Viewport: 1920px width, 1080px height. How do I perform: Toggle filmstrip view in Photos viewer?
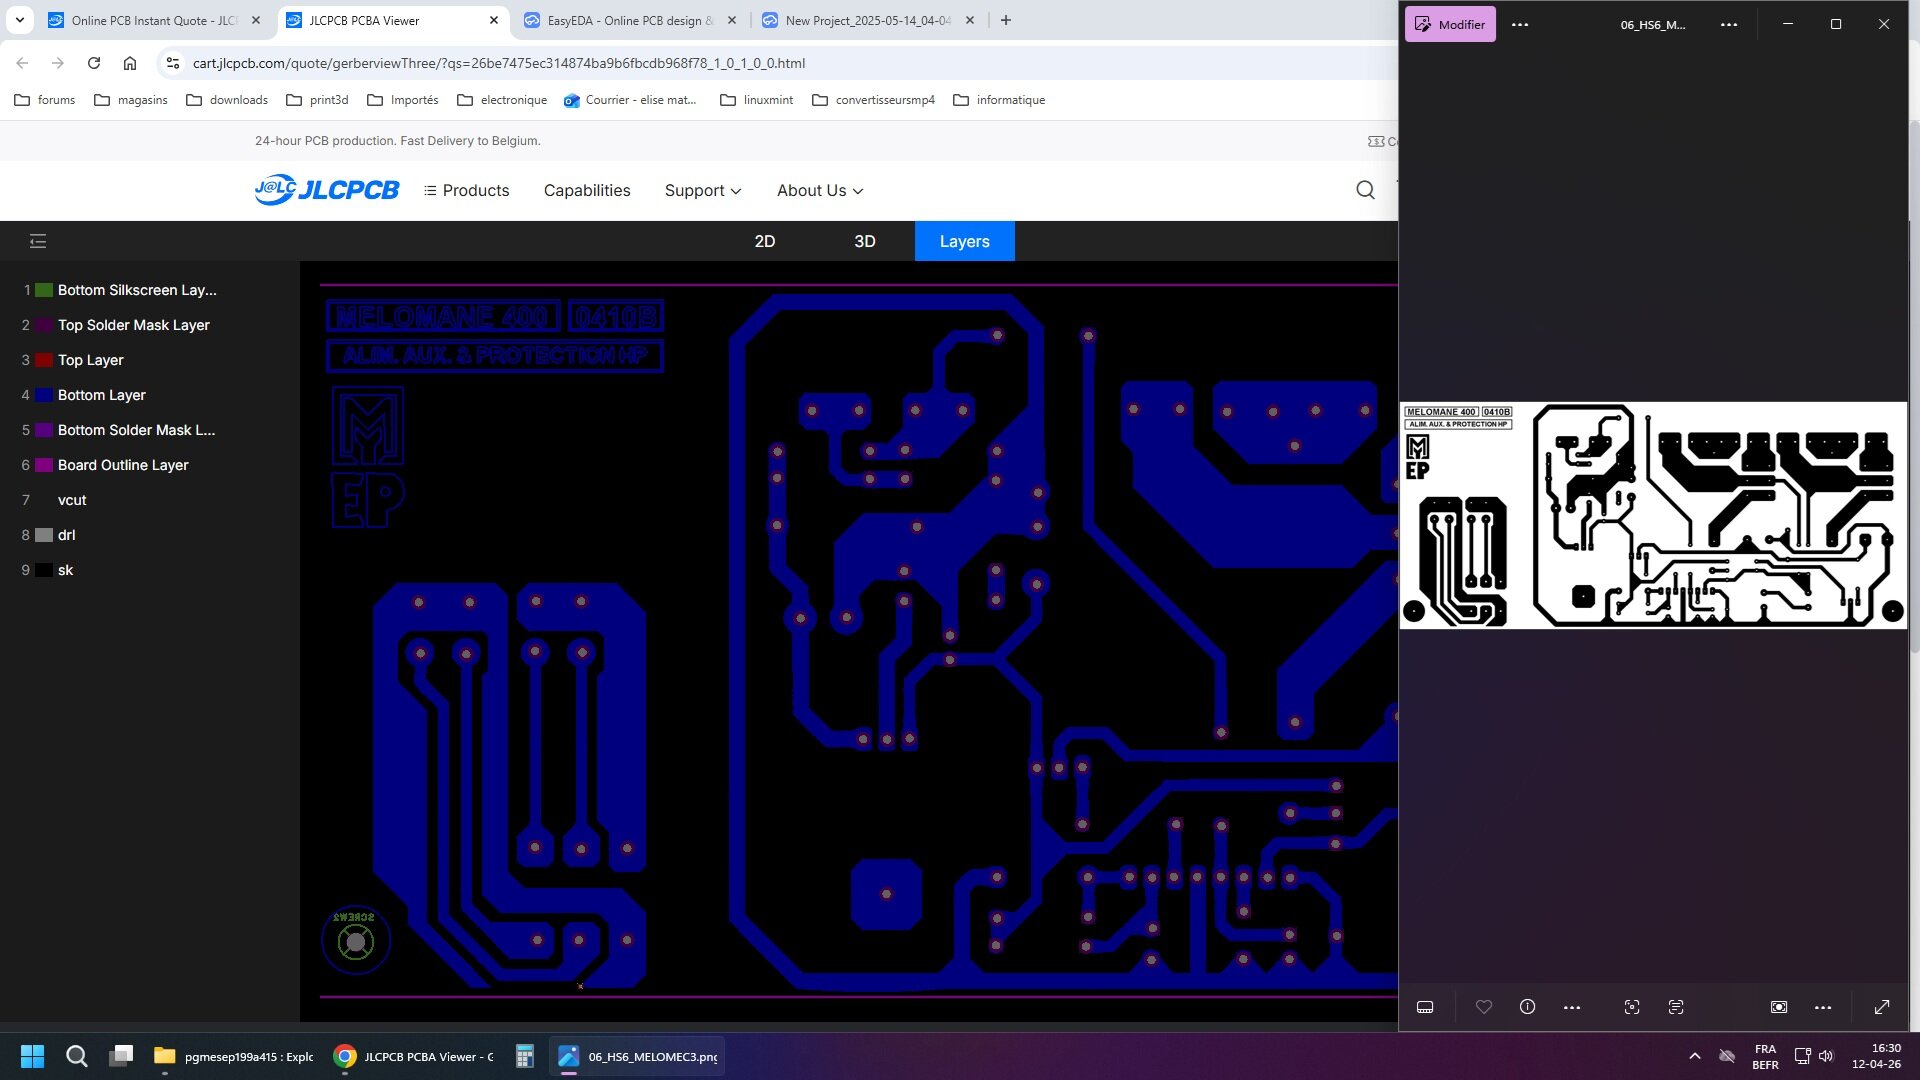click(1425, 1007)
